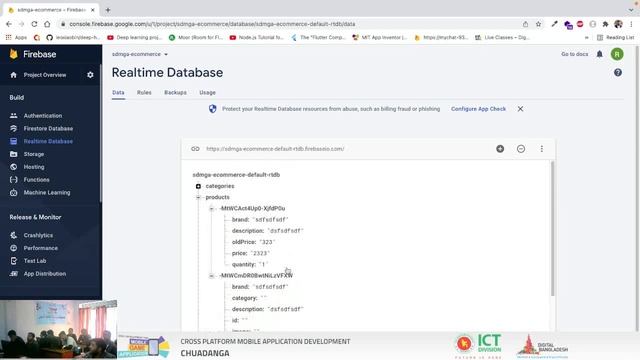This screenshot has width=640, height=360.
Task: Open Chrome extensions puzzle icon
Action: click(x=605, y=24)
